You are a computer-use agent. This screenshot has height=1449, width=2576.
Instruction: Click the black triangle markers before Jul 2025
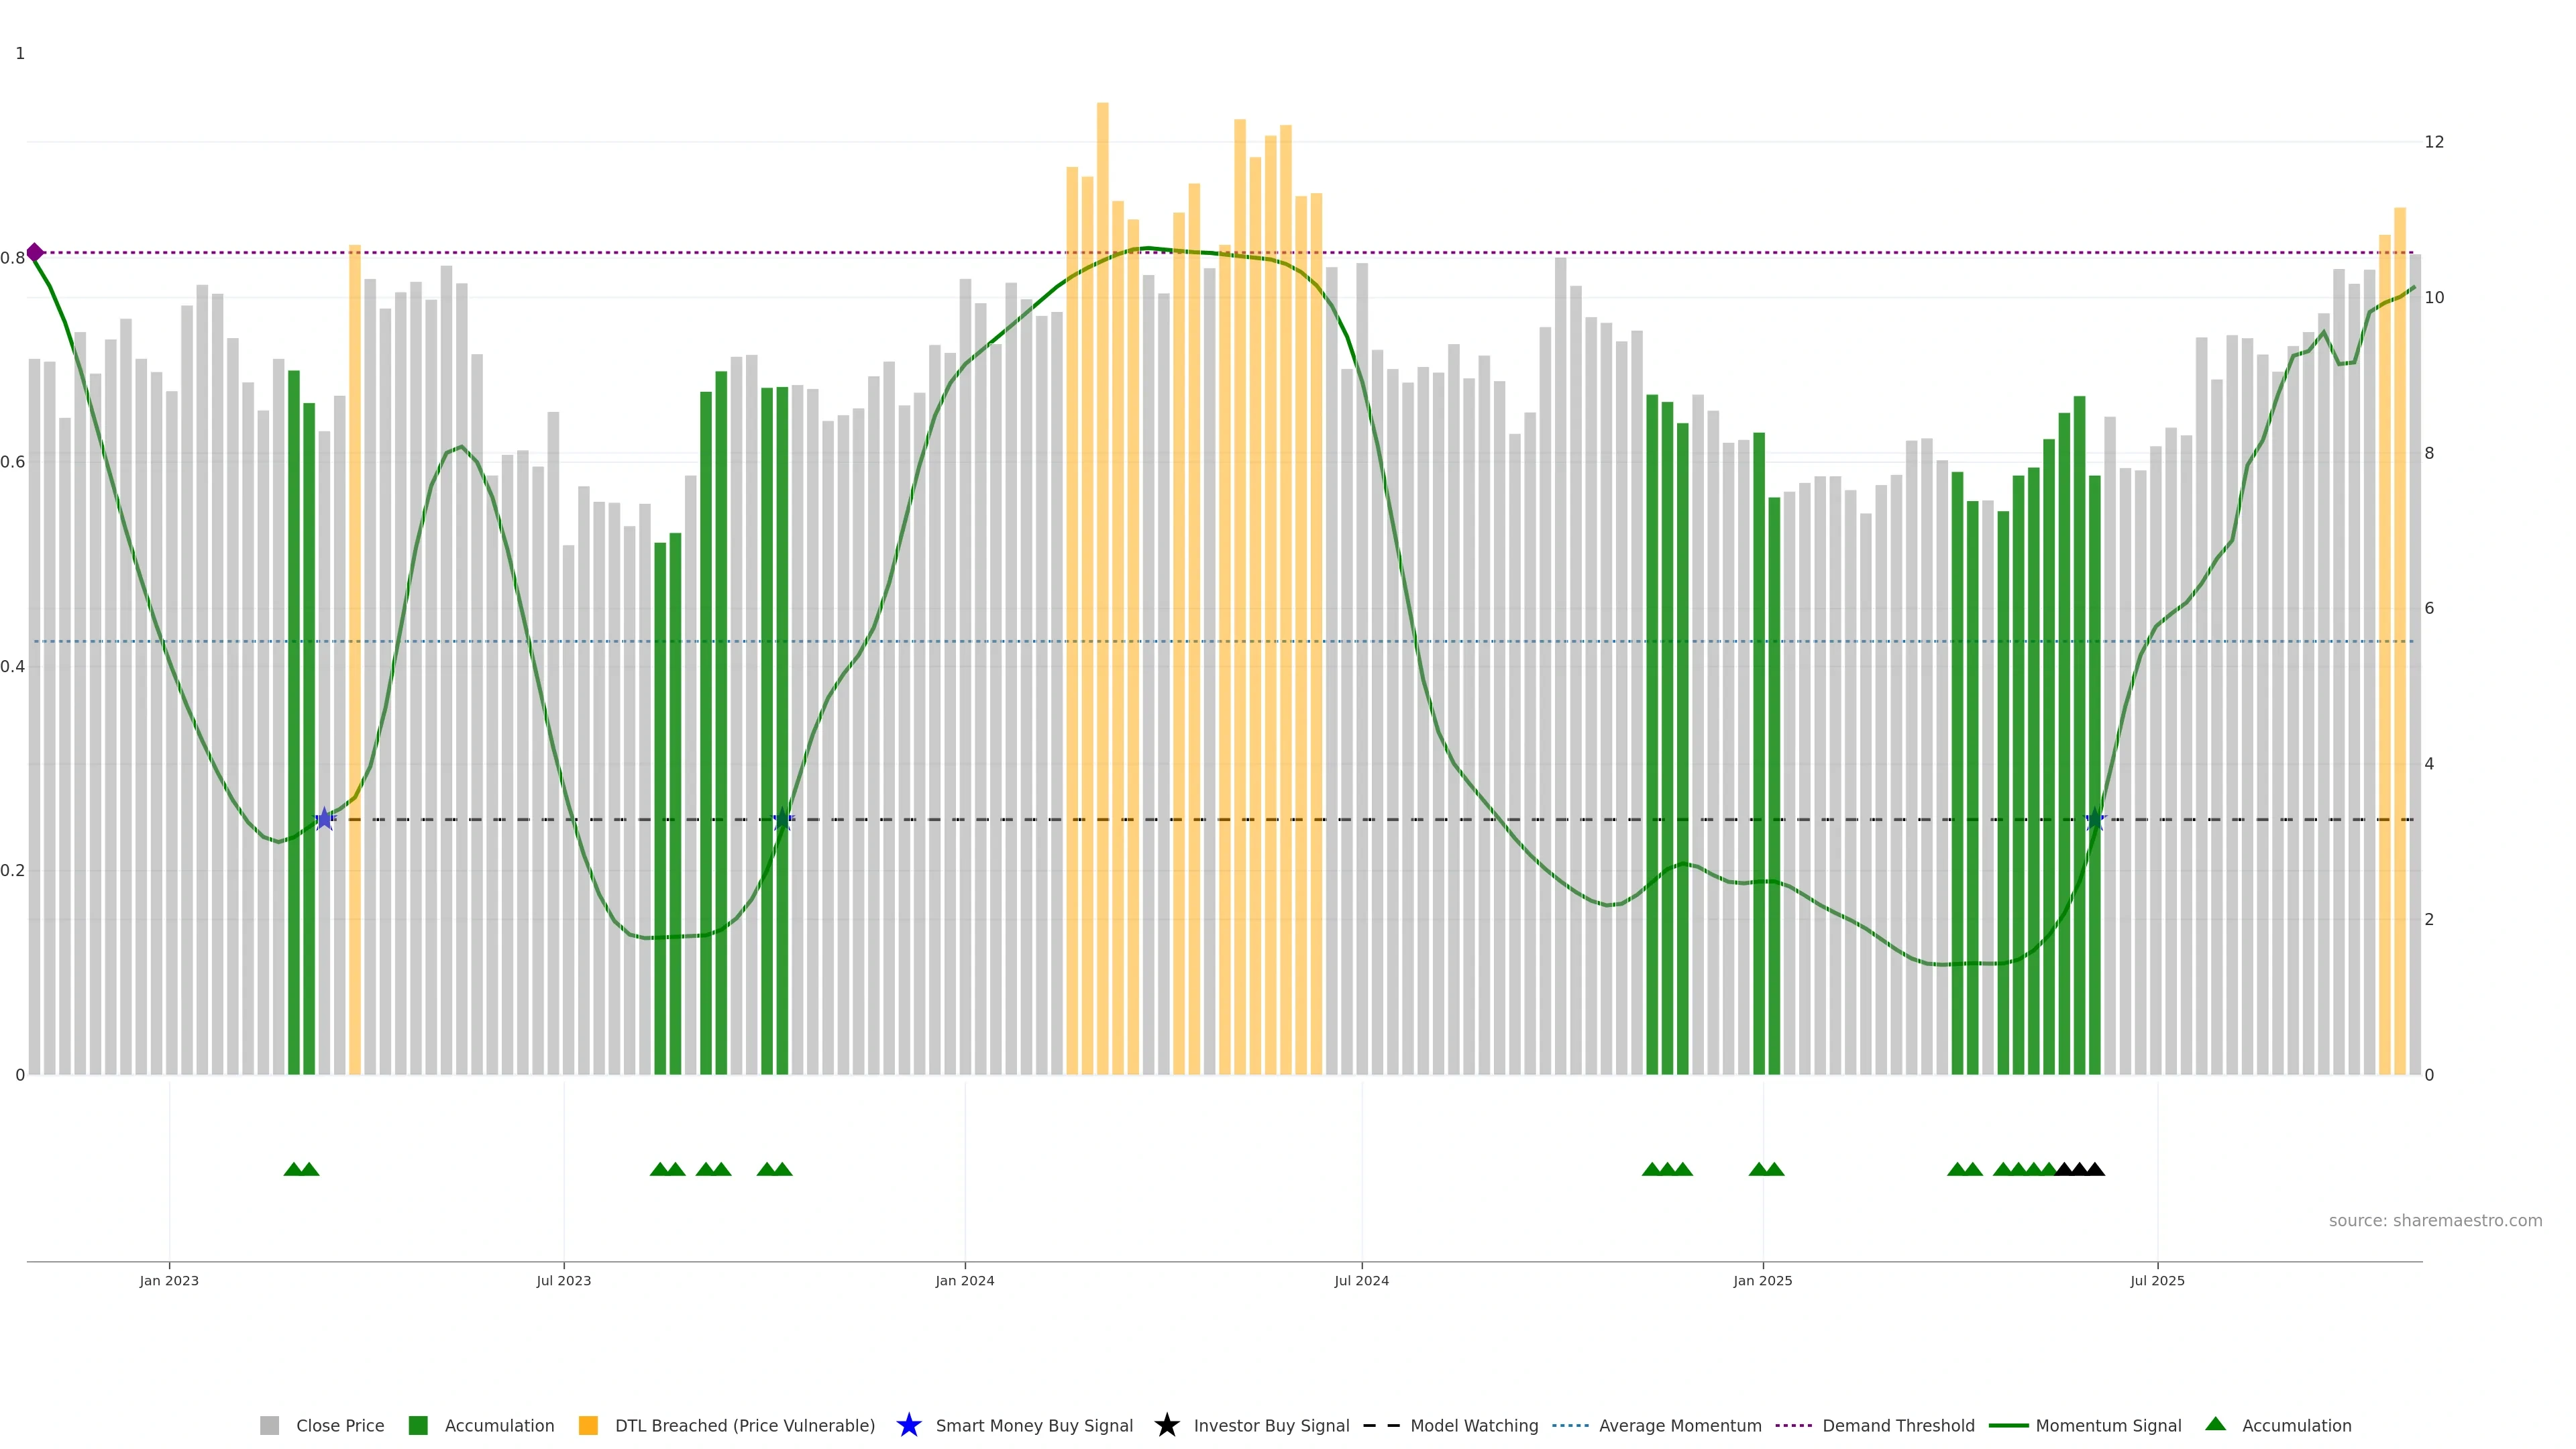[2079, 1169]
